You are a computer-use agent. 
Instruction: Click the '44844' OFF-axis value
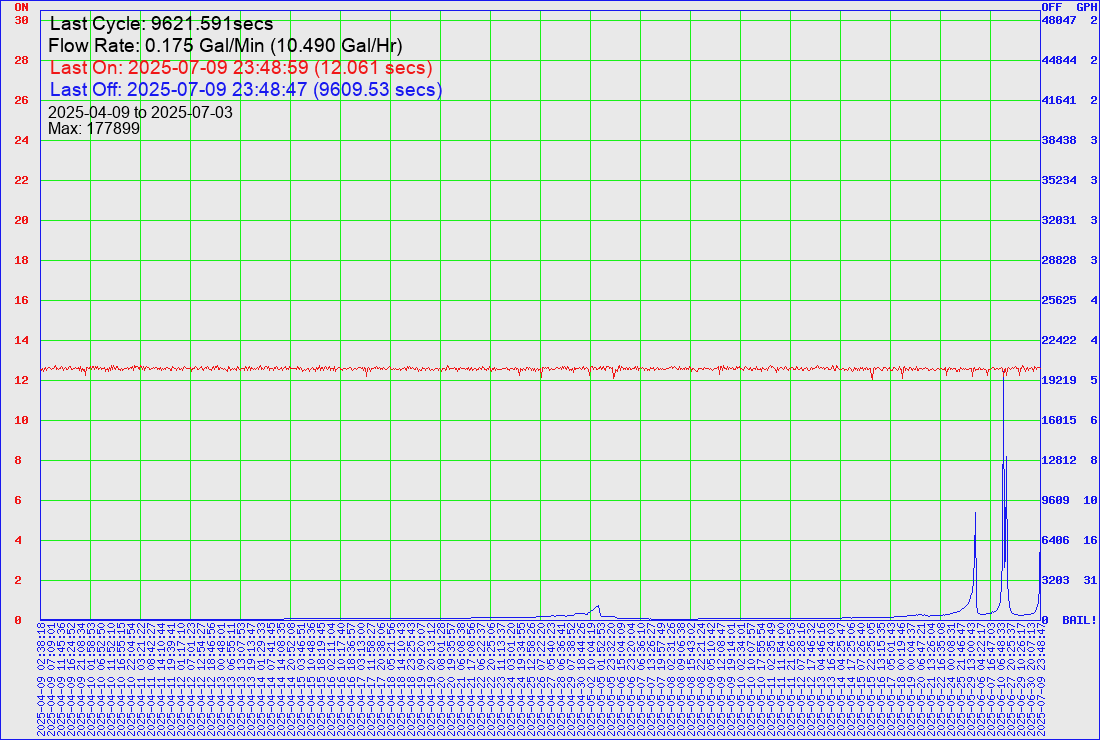1059,60
